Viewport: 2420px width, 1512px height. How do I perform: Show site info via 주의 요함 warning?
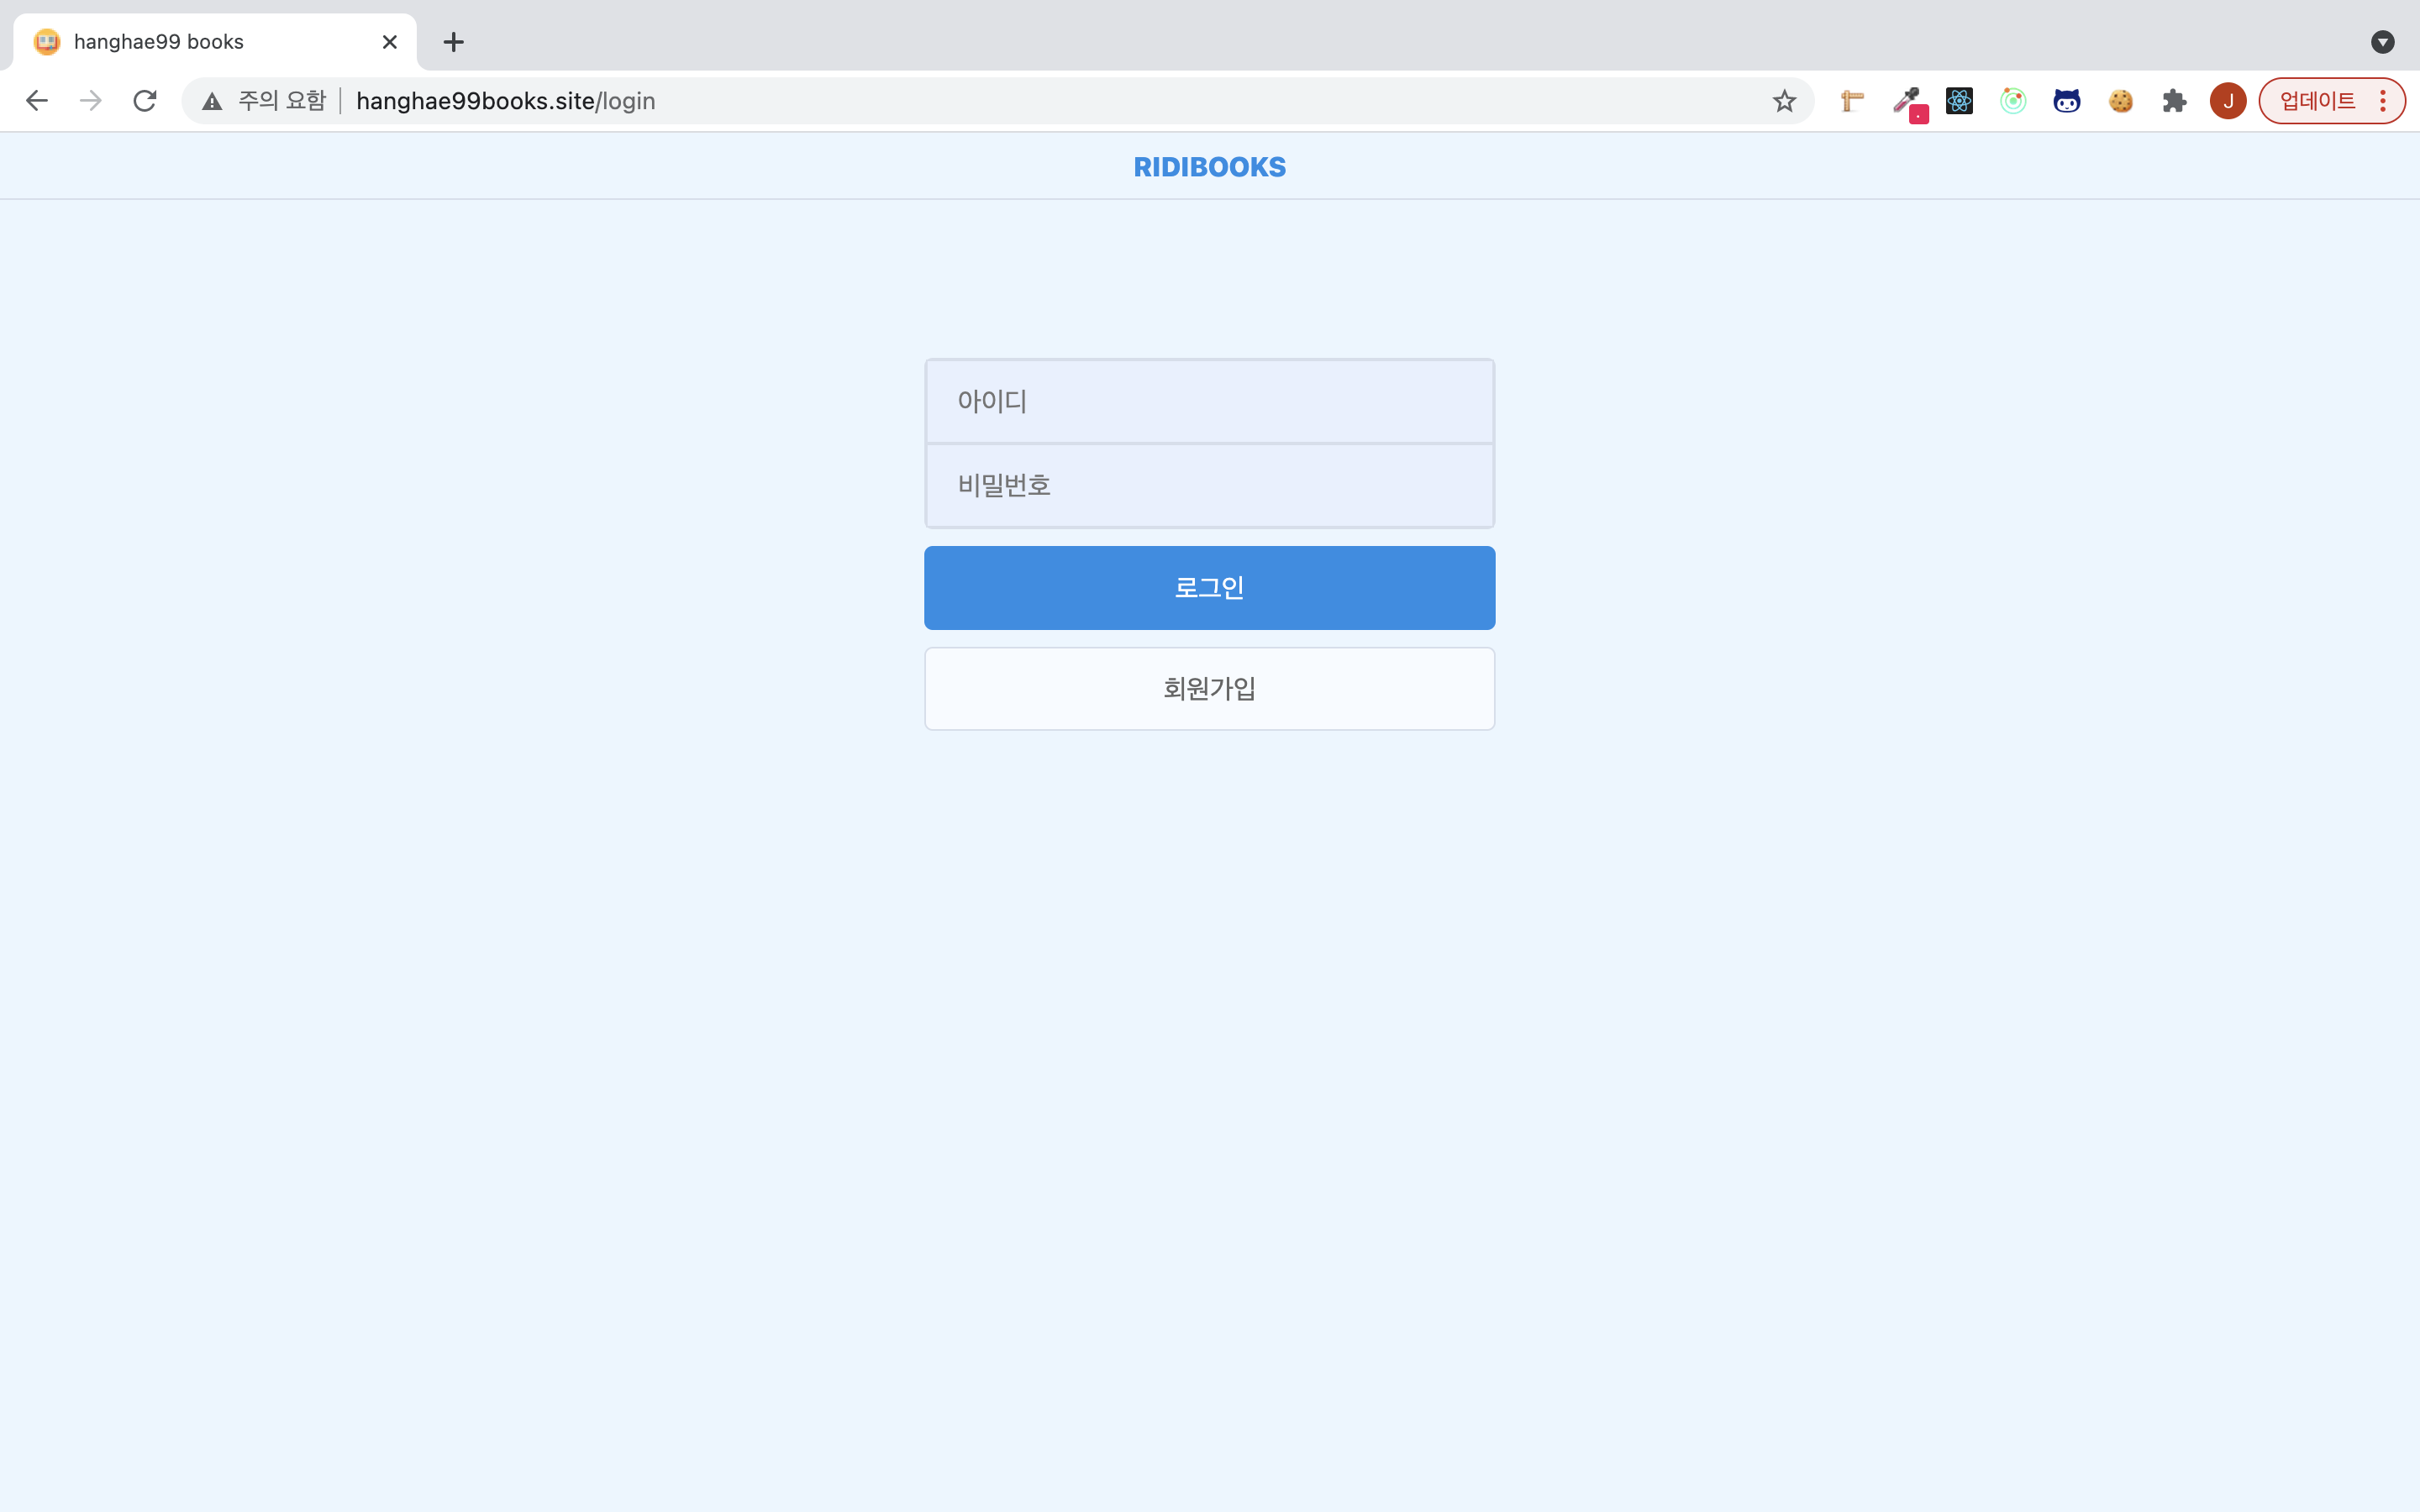point(265,101)
